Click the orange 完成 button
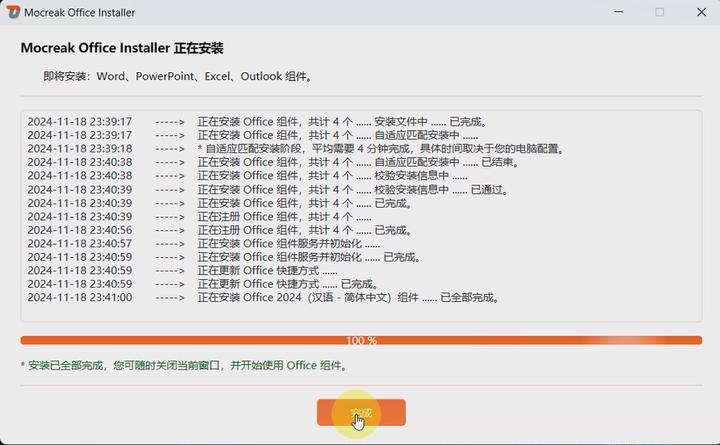This screenshot has height=445, width=720. click(361, 412)
